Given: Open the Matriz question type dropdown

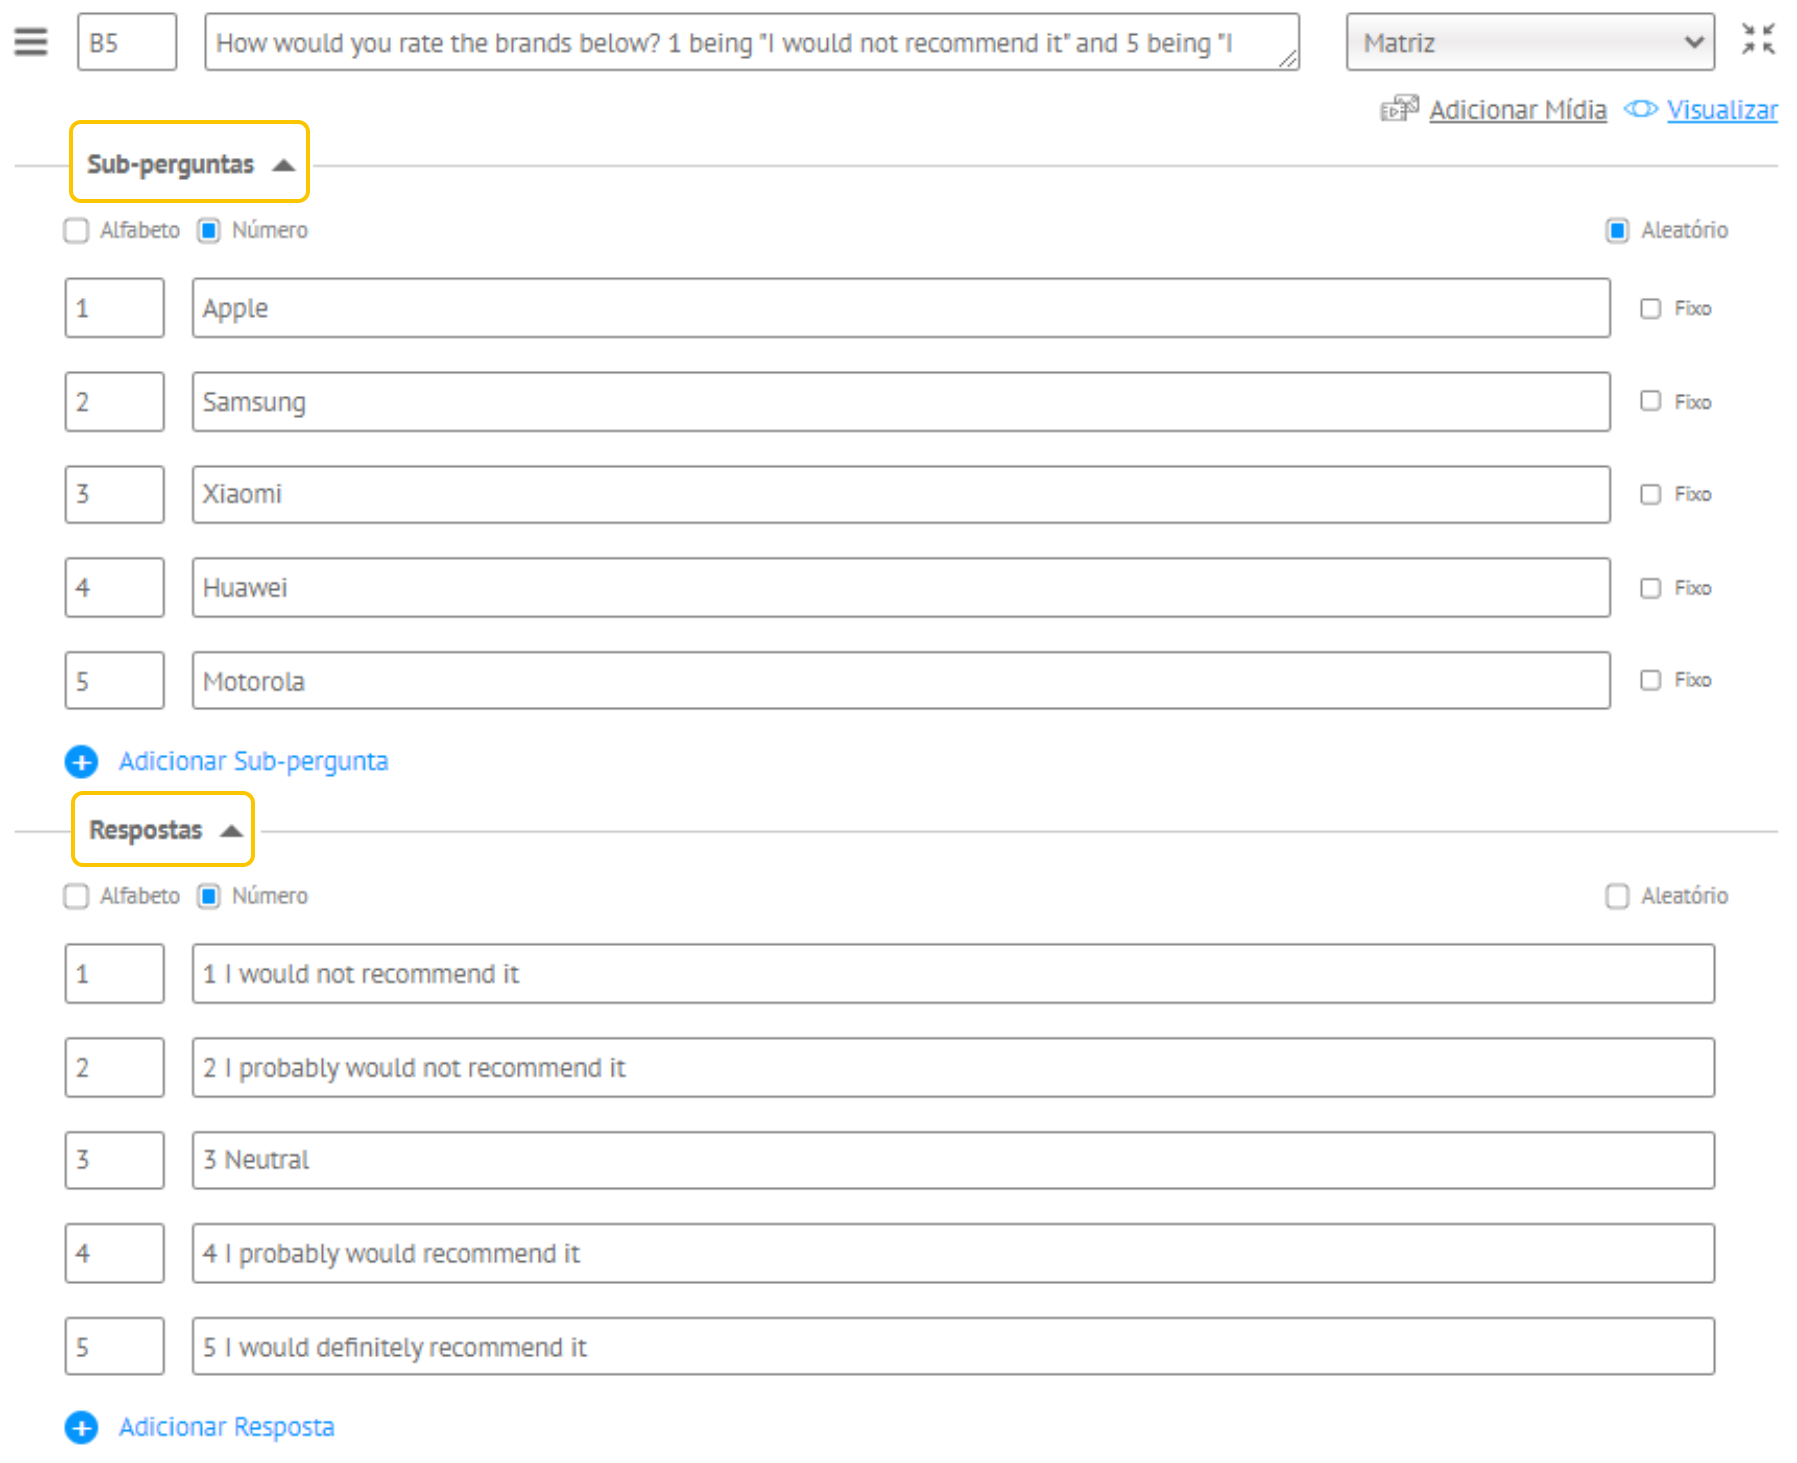Looking at the screenshot, I should tap(1530, 42).
